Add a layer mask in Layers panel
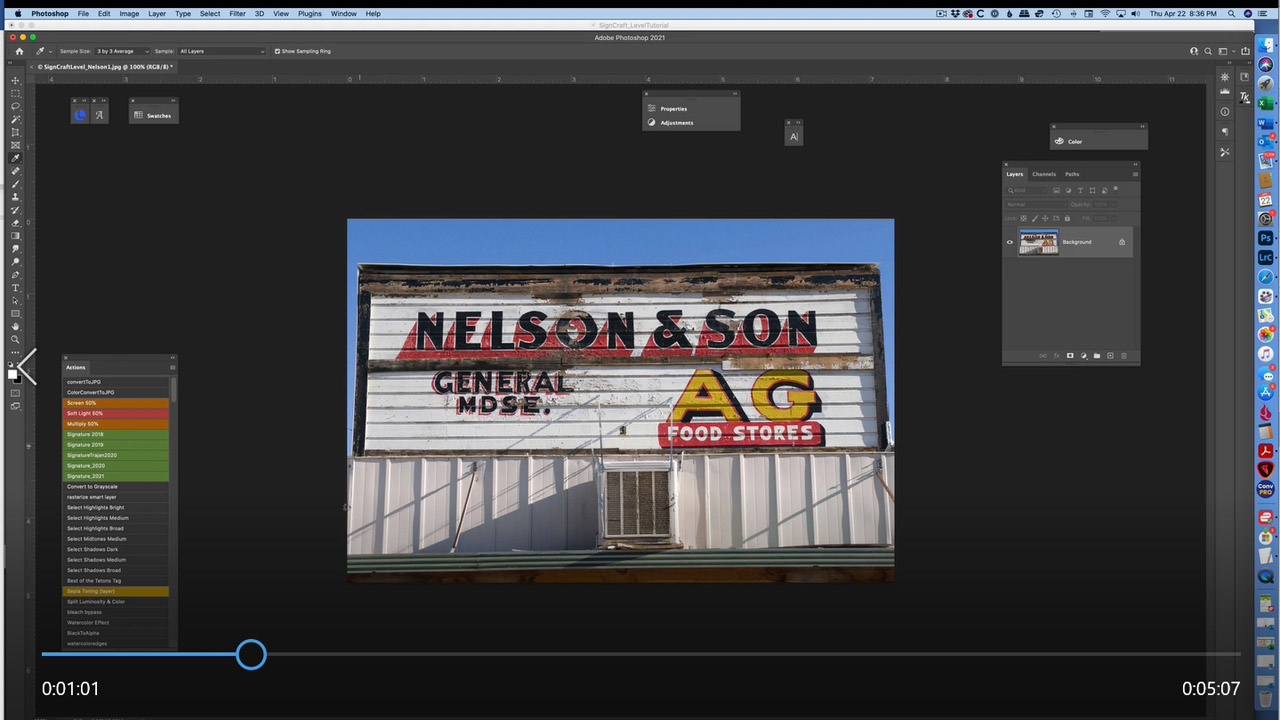1280x720 pixels. pos(1070,355)
